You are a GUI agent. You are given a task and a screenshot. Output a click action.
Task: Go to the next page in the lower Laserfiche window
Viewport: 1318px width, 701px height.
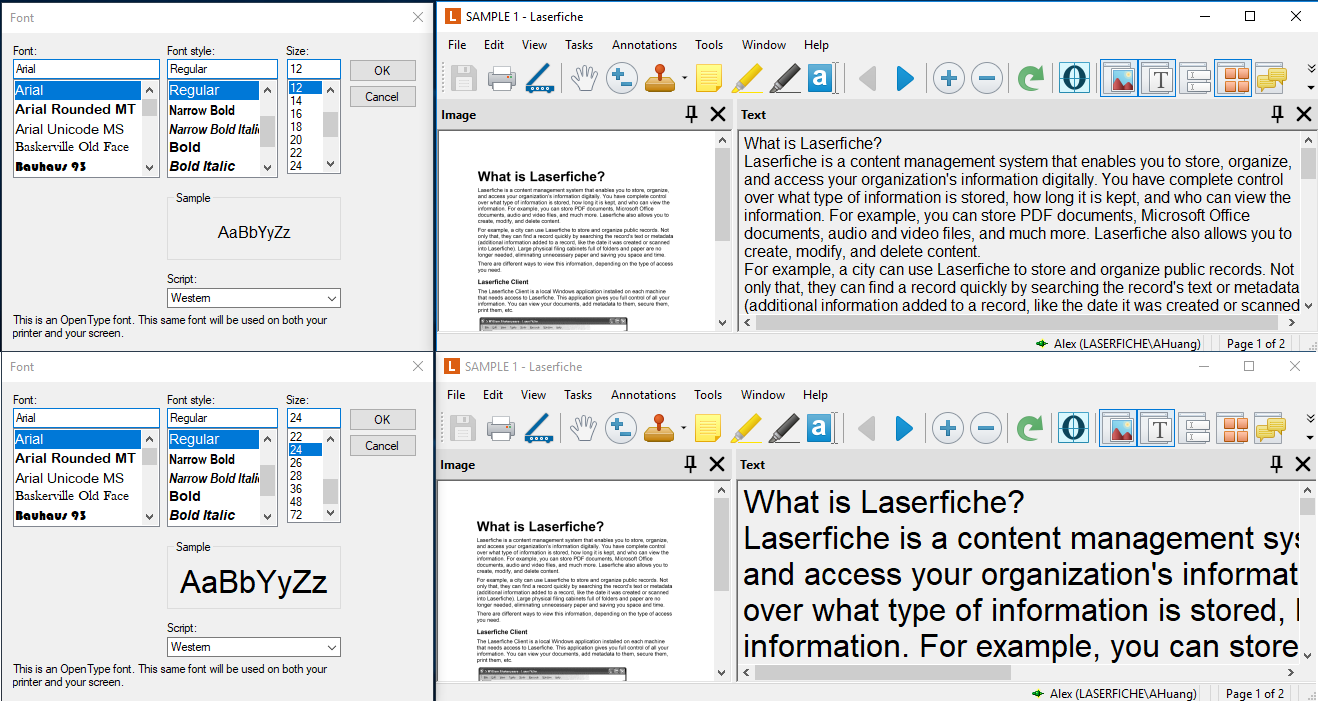905,428
